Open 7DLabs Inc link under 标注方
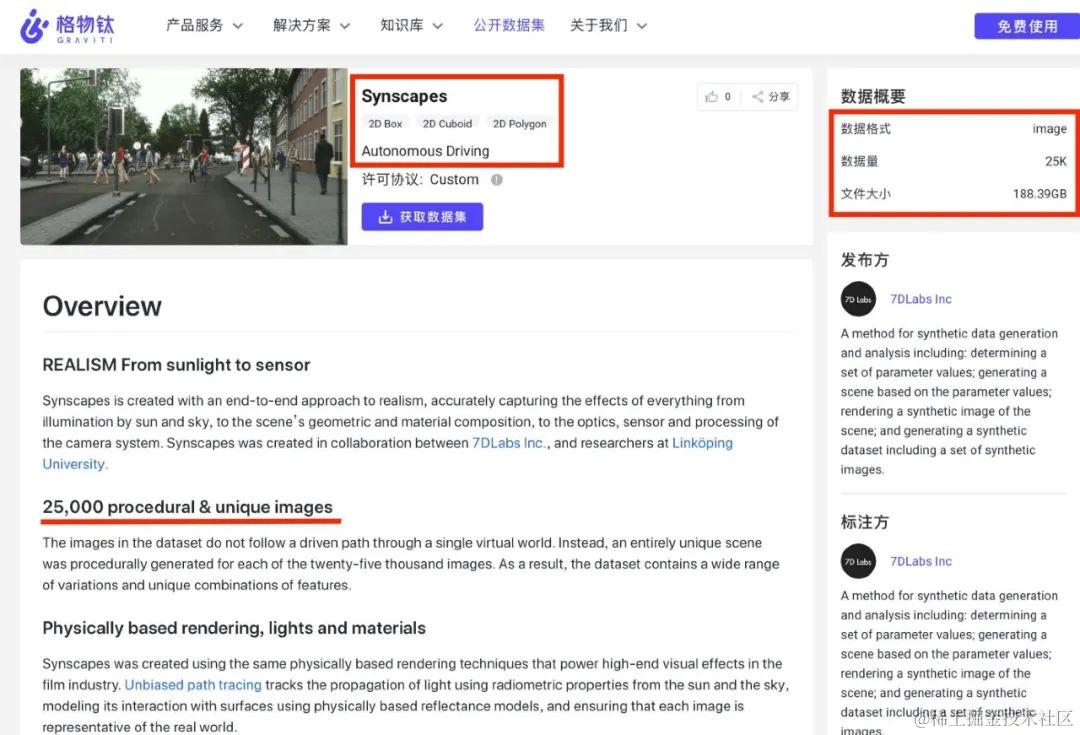The image size is (1080, 735). tap(920, 561)
